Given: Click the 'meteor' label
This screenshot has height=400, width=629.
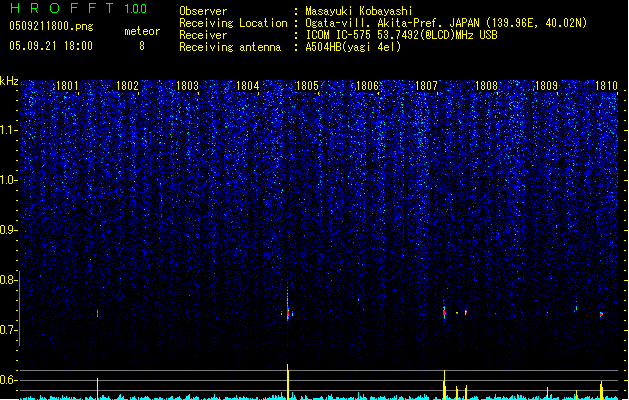Looking at the screenshot, I should tap(142, 31).
